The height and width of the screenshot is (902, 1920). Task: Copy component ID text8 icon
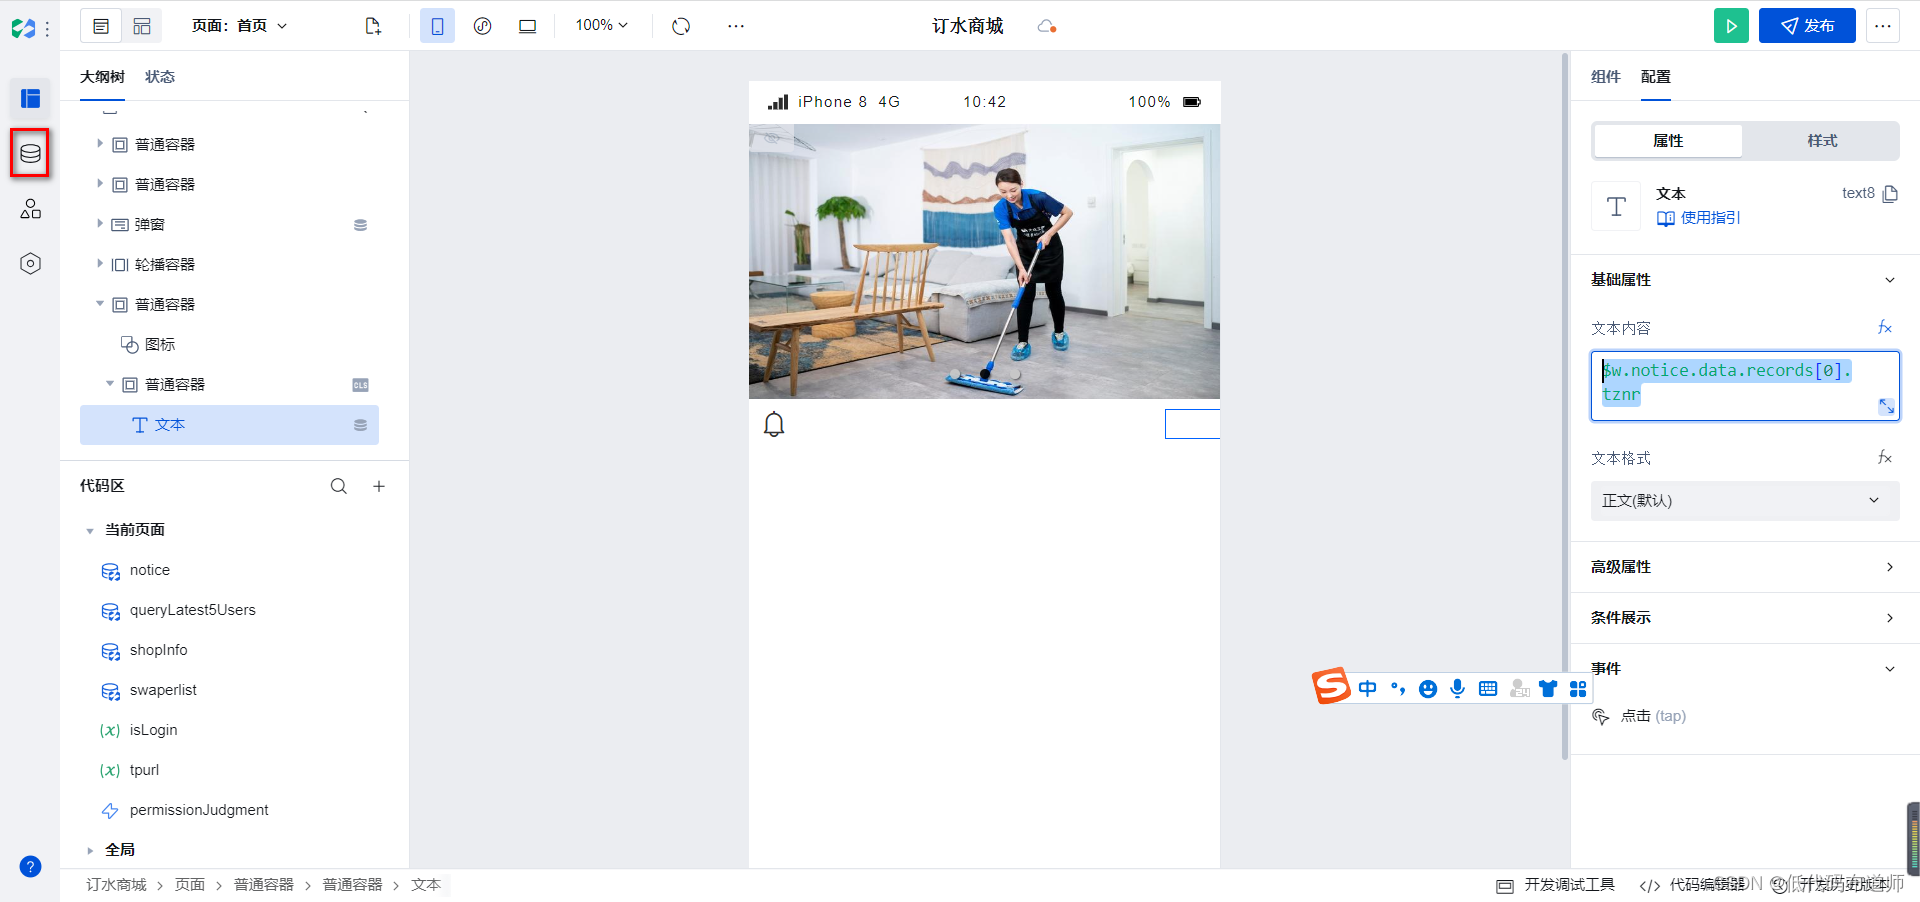tap(1890, 194)
